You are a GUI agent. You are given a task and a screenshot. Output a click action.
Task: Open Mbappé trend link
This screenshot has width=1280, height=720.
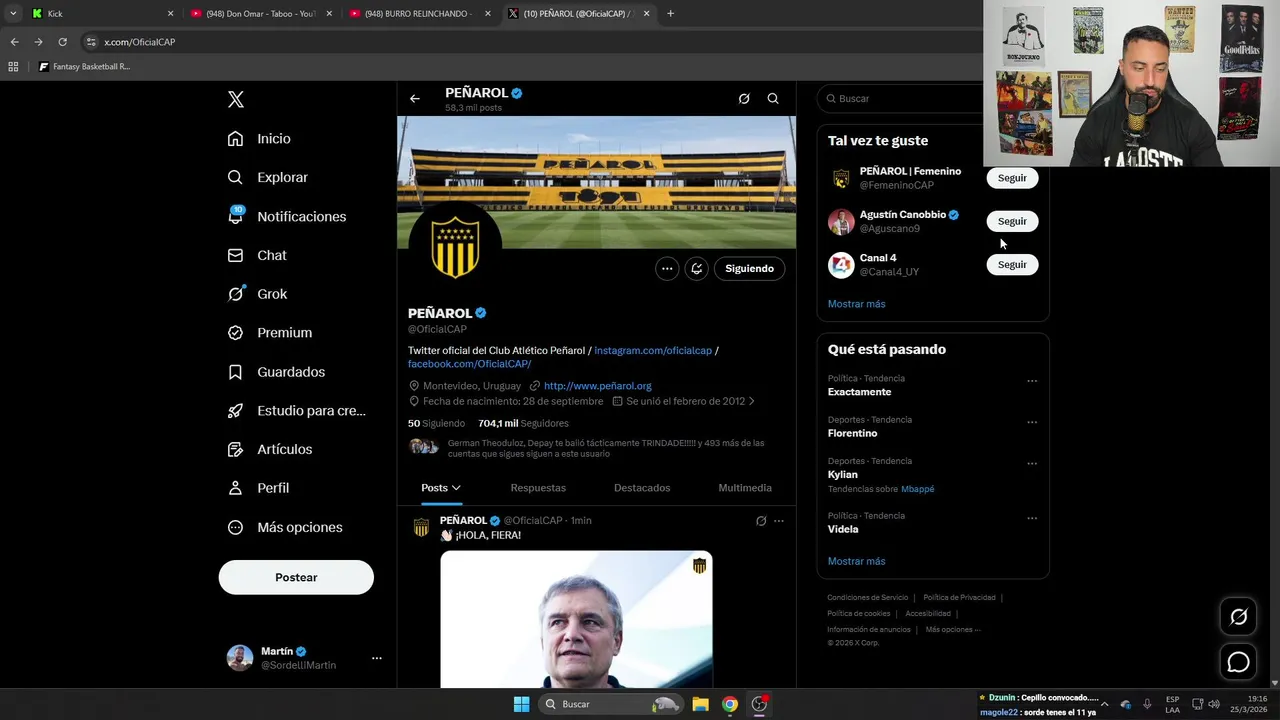pos(918,489)
